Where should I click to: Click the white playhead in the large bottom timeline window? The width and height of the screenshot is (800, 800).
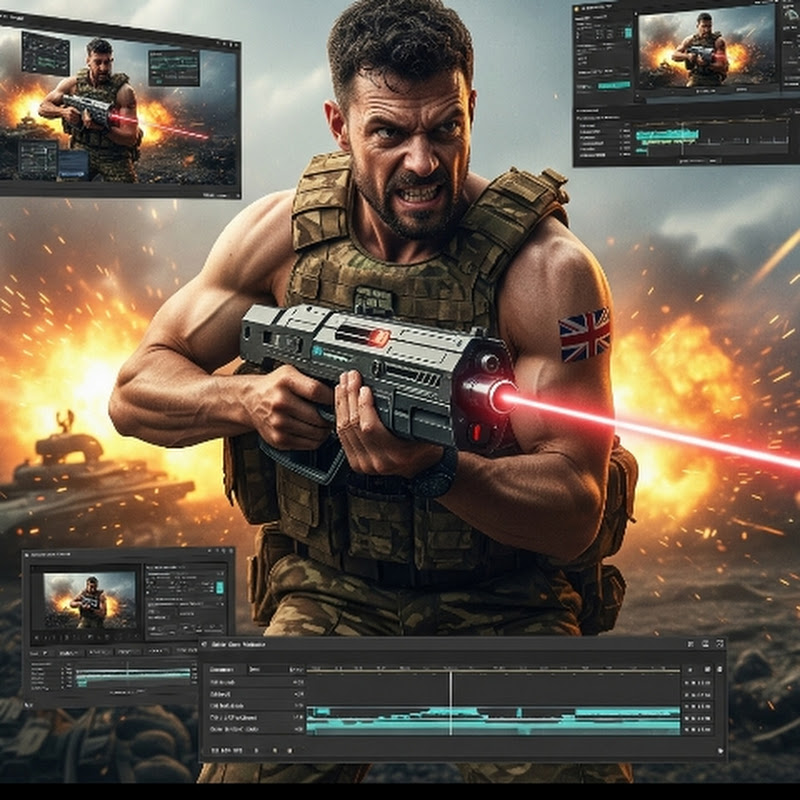(x=451, y=704)
